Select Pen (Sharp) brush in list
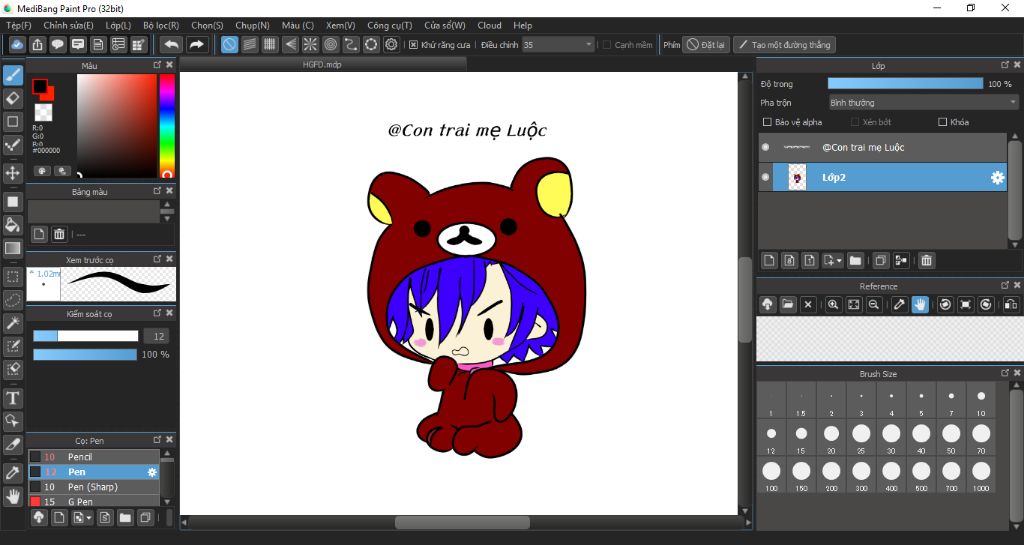1024x545 pixels. click(93, 487)
